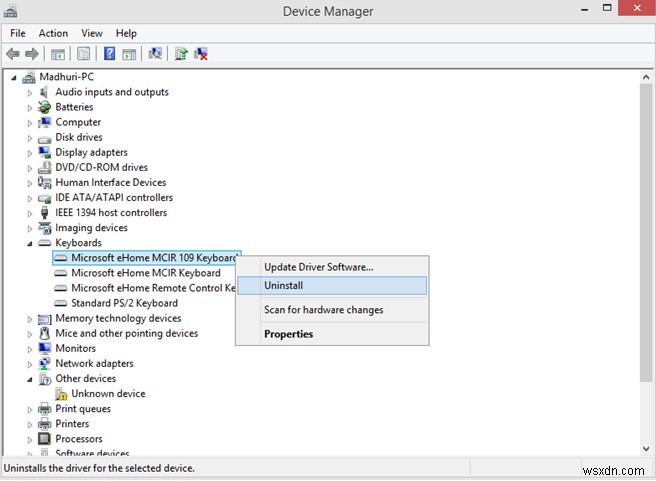Click Update driver software toolbar icon
The height and width of the screenshot is (481, 656).
pos(181,54)
